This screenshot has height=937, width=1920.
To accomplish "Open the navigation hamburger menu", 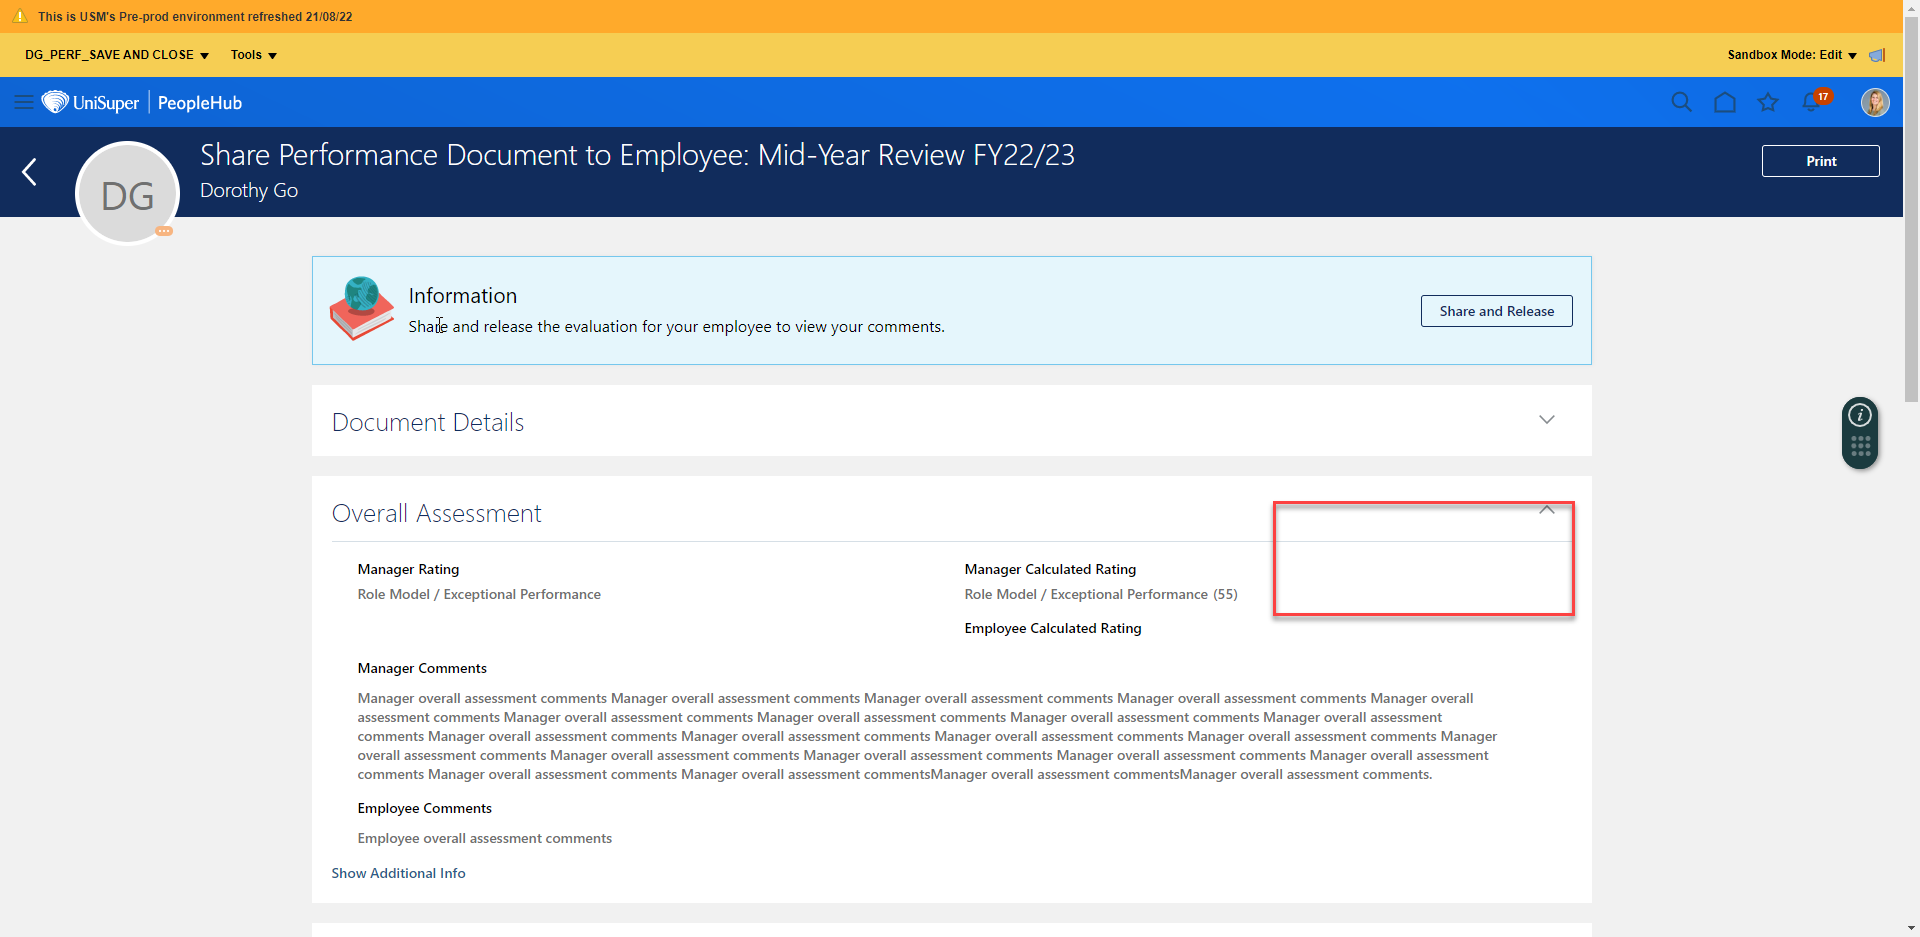I will point(24,102).
